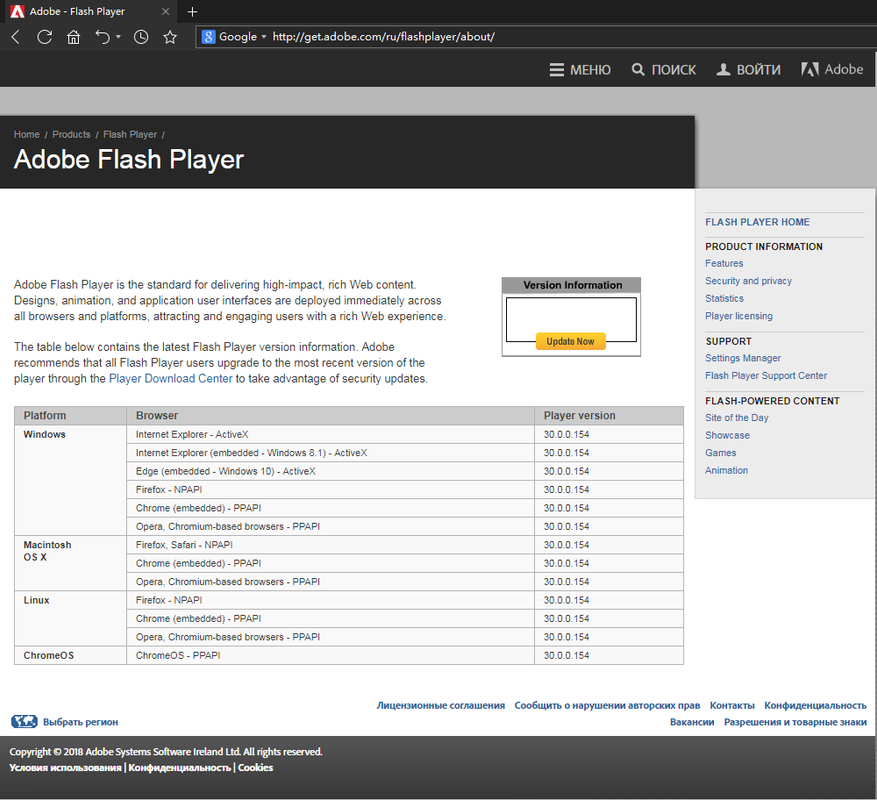Click Выбрать регион link

(81, 722)
